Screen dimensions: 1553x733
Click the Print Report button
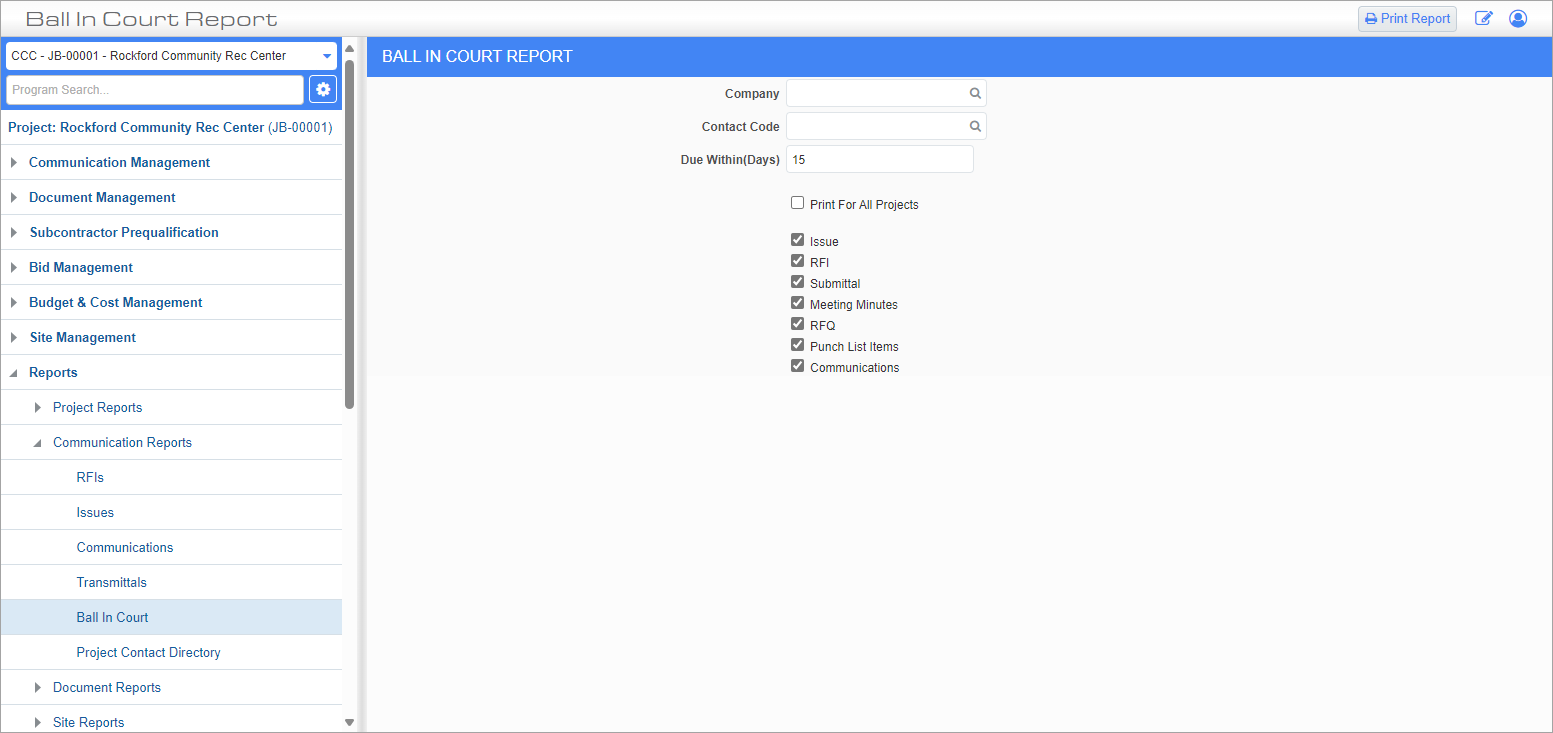1407,19
